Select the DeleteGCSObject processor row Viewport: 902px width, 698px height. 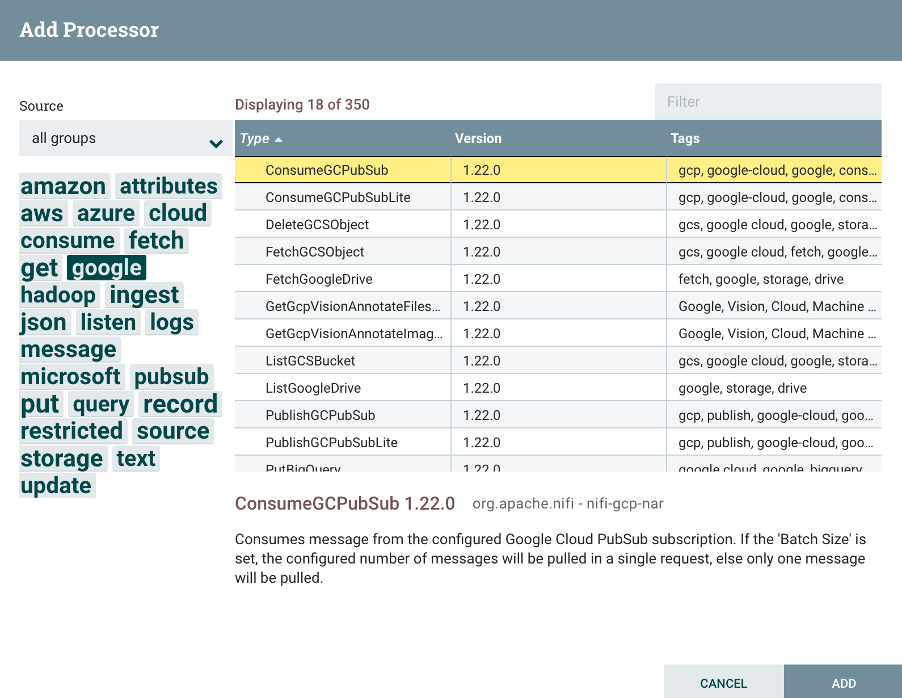pyautogui.click(x=558, y=224)
